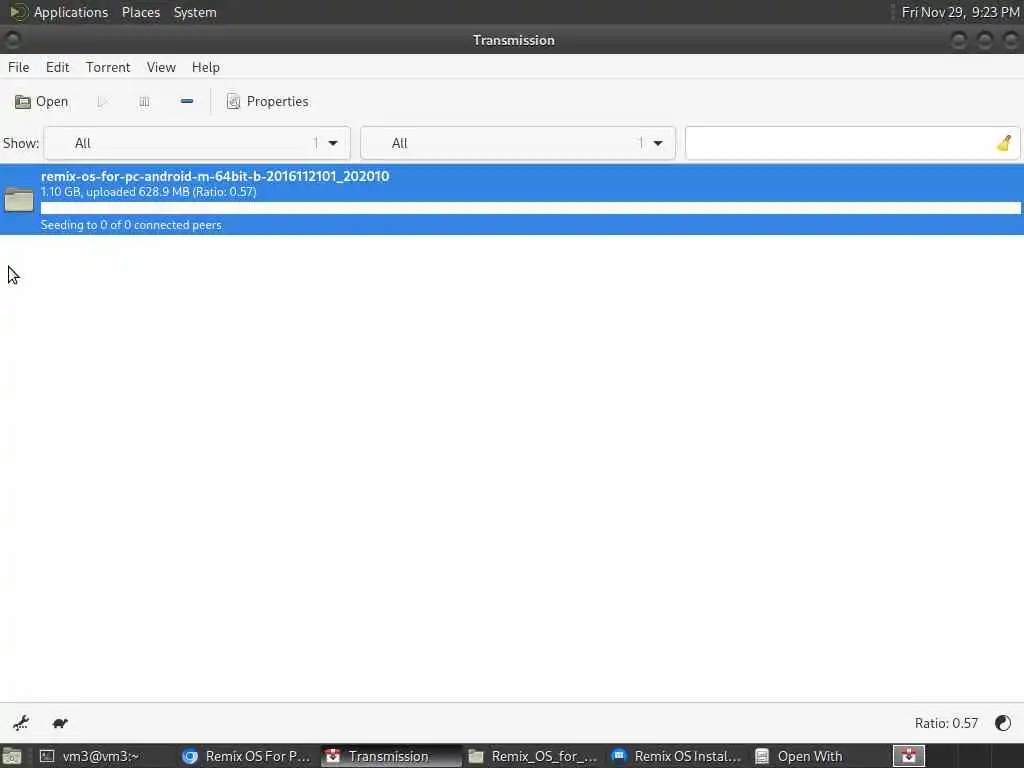Open the Places panel menu
1024x768 pixels.
tap(140, 12)
